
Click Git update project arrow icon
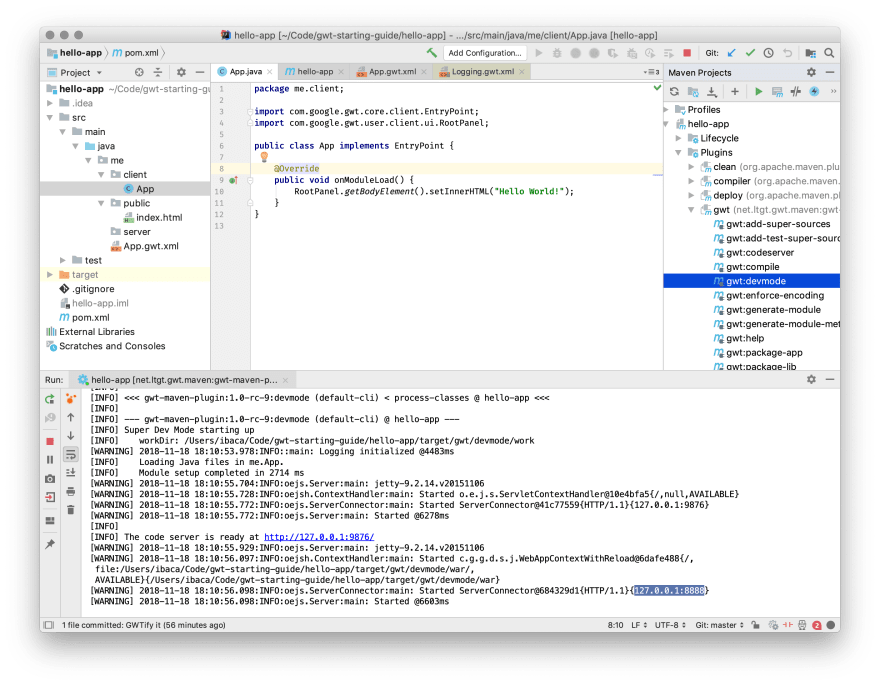731,53
